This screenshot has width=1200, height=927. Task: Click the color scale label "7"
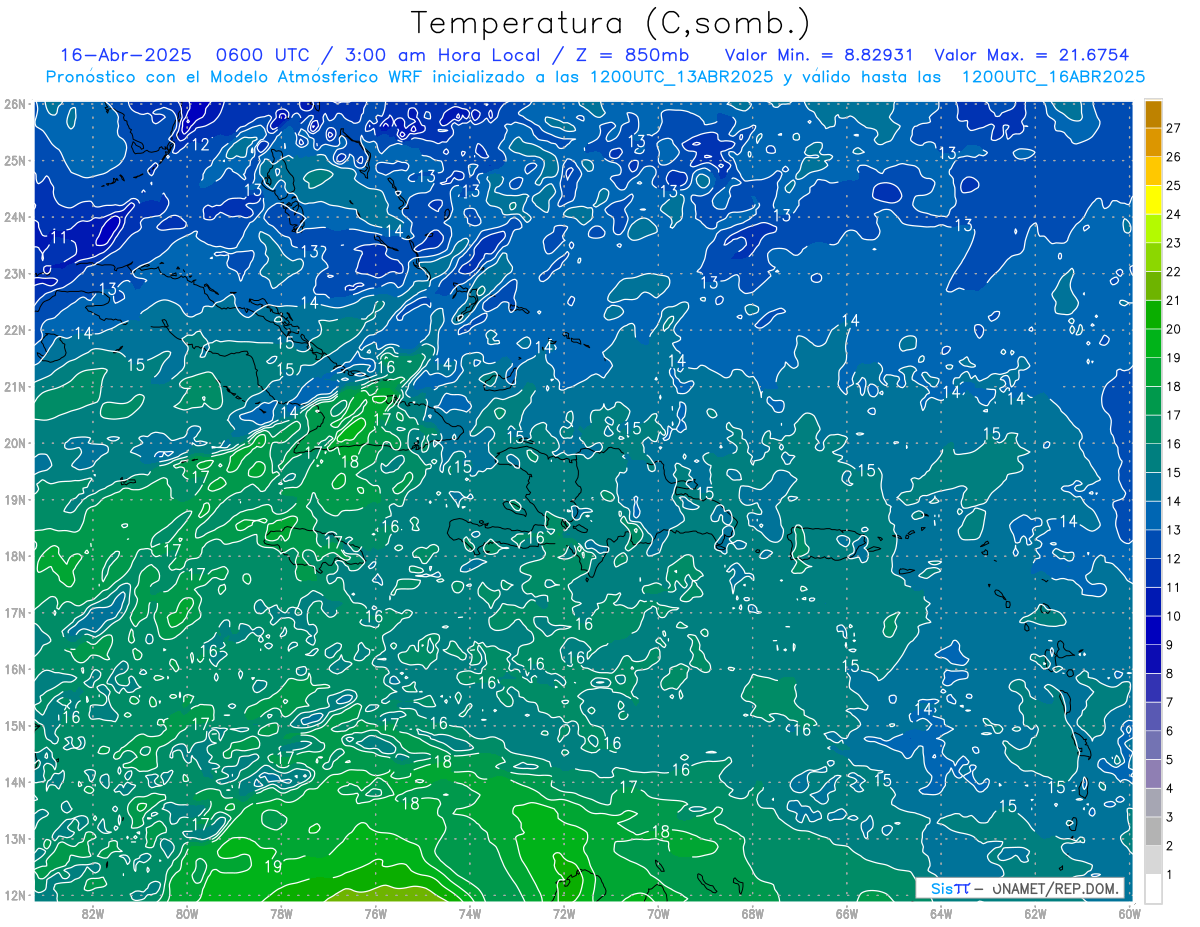pyautogui.click(x=1171, y=702)
